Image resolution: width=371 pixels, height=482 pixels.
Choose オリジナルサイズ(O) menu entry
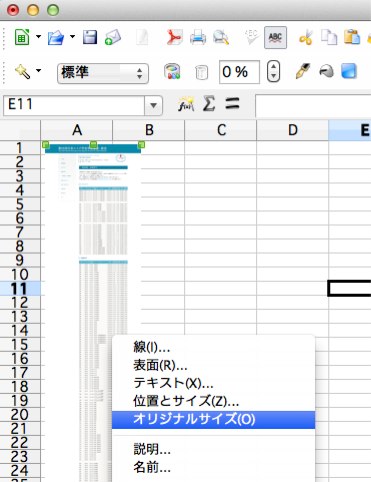coord(213,419)
